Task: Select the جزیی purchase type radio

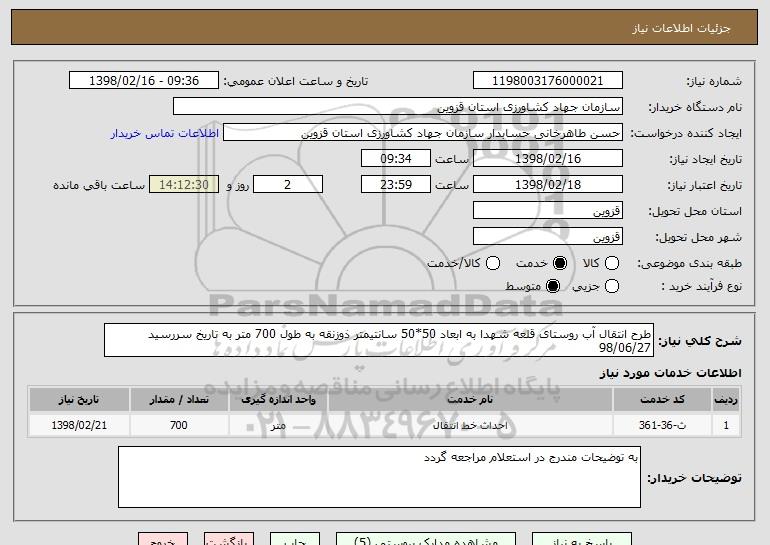Action: pyautogui.click(x=612, y=286)
